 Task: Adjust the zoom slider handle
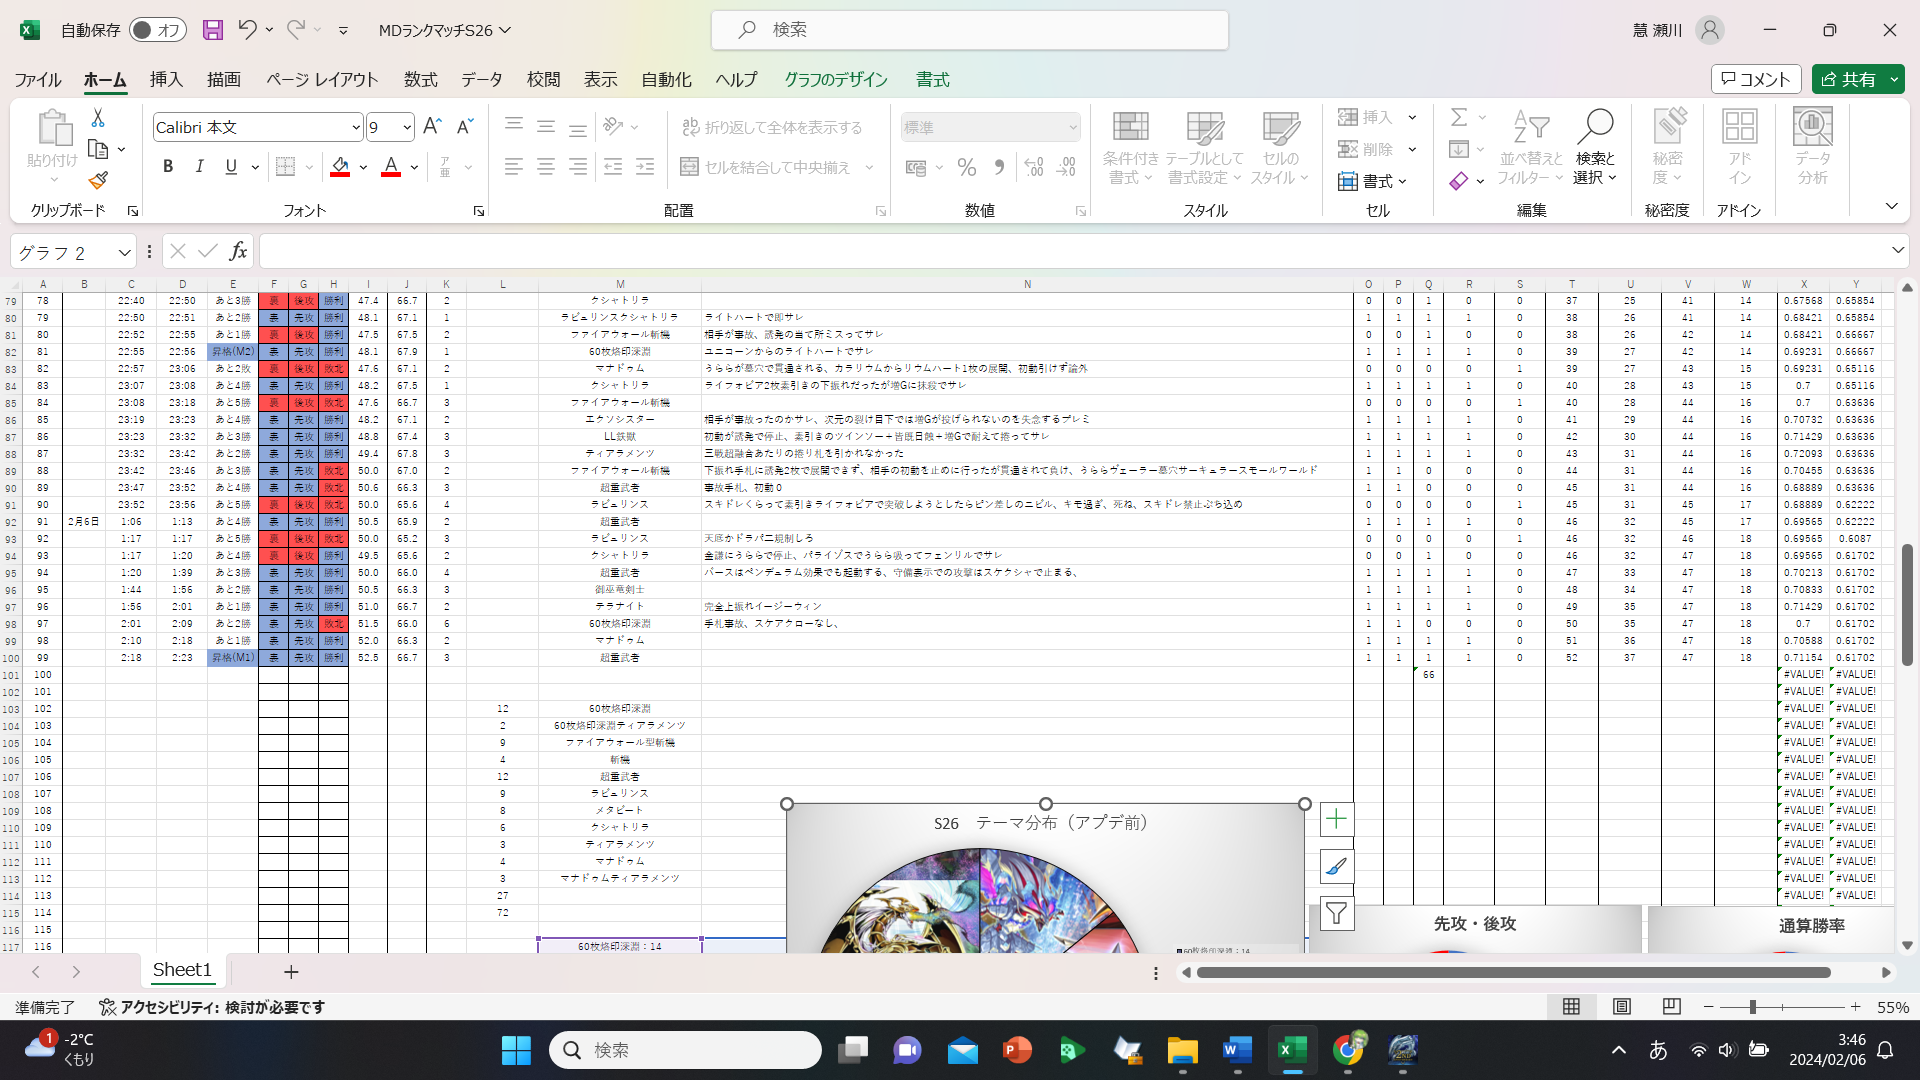1752,1007
